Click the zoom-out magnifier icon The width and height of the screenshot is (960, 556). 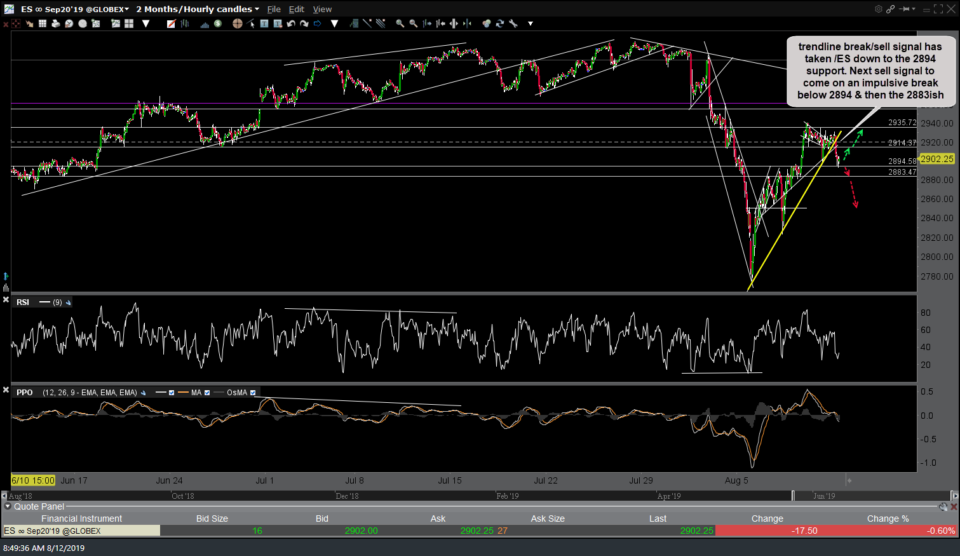pyautogui.click(x=413, y=24)
